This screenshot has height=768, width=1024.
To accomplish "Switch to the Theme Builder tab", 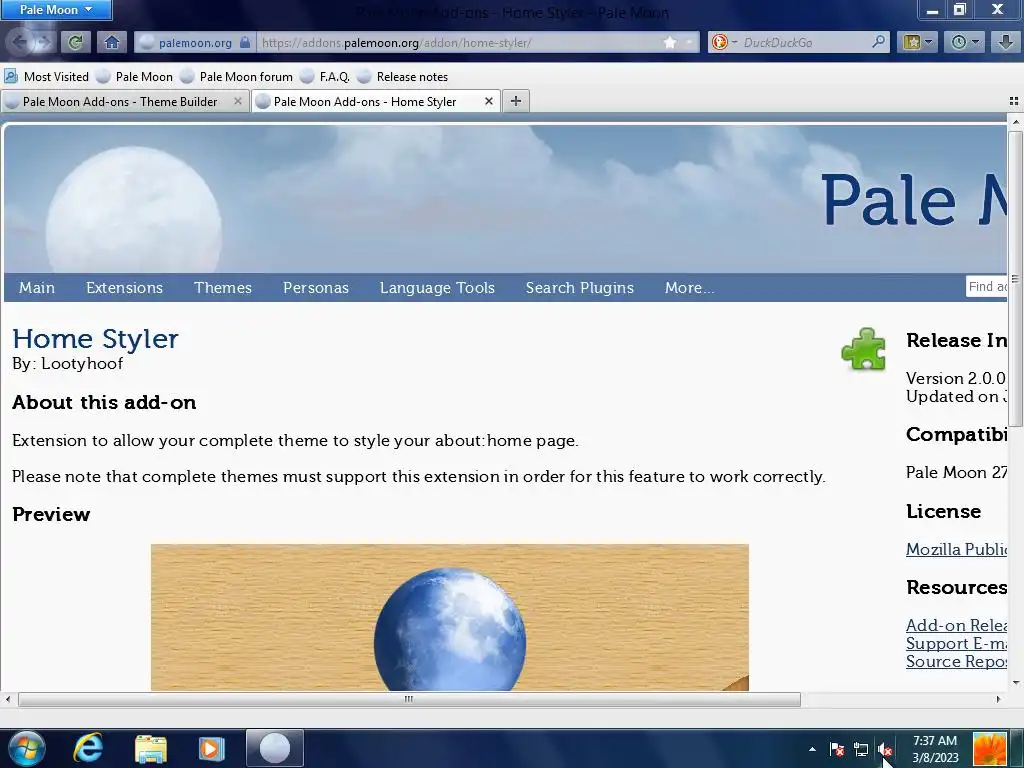I will click(118, 101).
